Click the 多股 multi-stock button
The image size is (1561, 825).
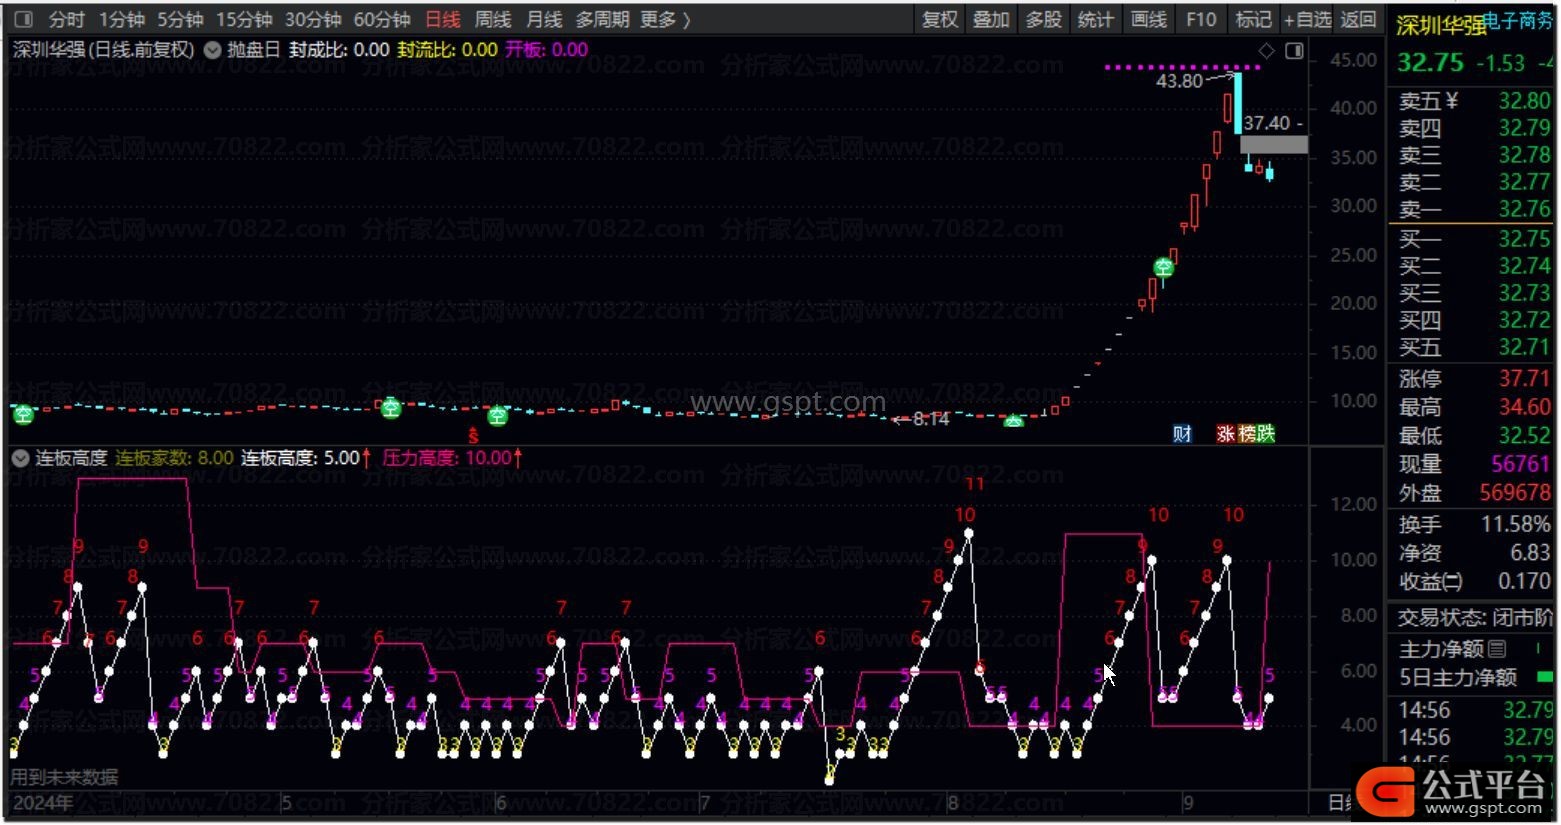[x=1044, y=19]
